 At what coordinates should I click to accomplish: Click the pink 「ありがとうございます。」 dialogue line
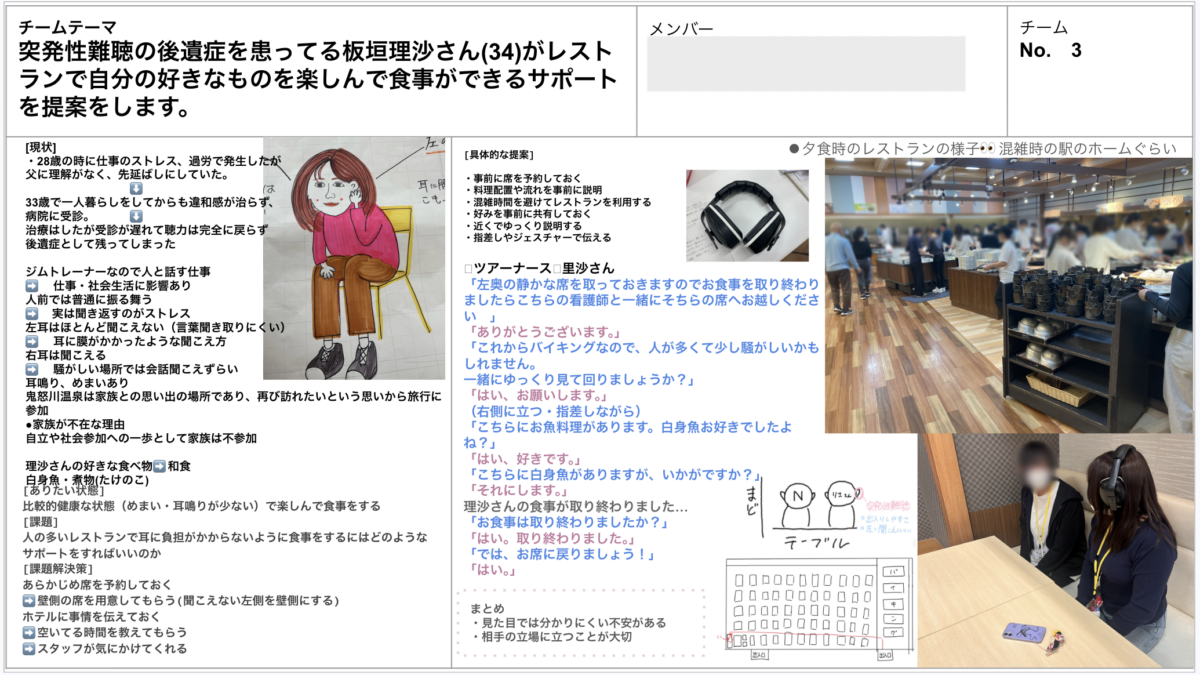pos(531,331)
